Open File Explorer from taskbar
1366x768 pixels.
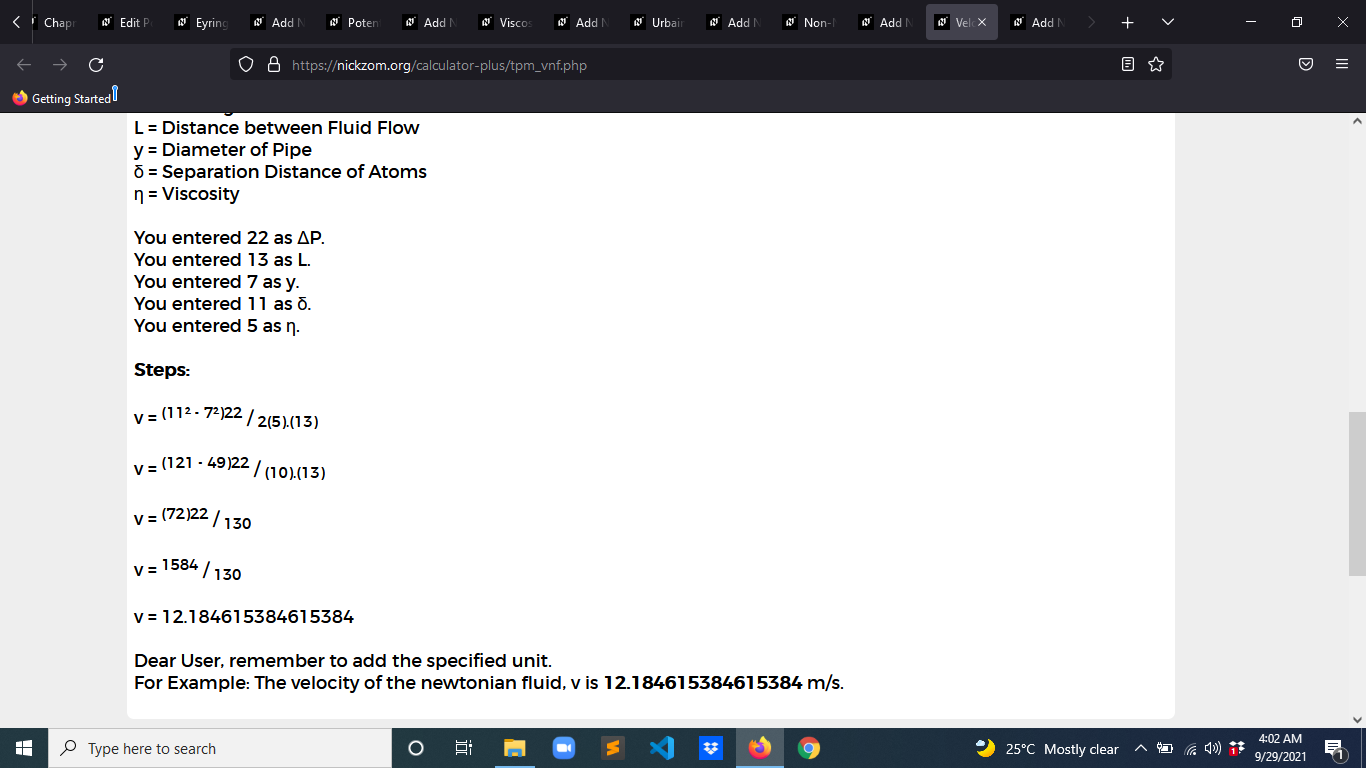tap(514, 748)
